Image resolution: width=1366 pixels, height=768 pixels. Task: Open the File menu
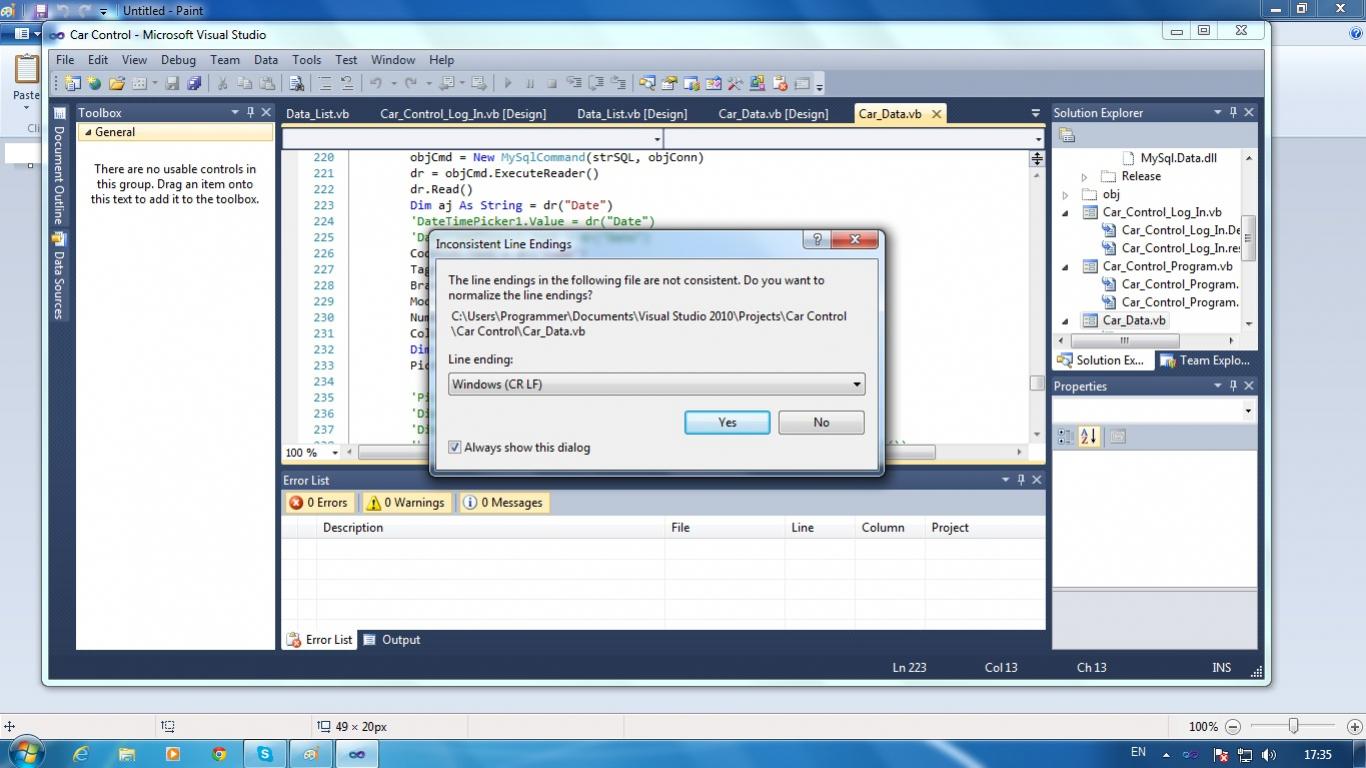click(x=65, y=60)
